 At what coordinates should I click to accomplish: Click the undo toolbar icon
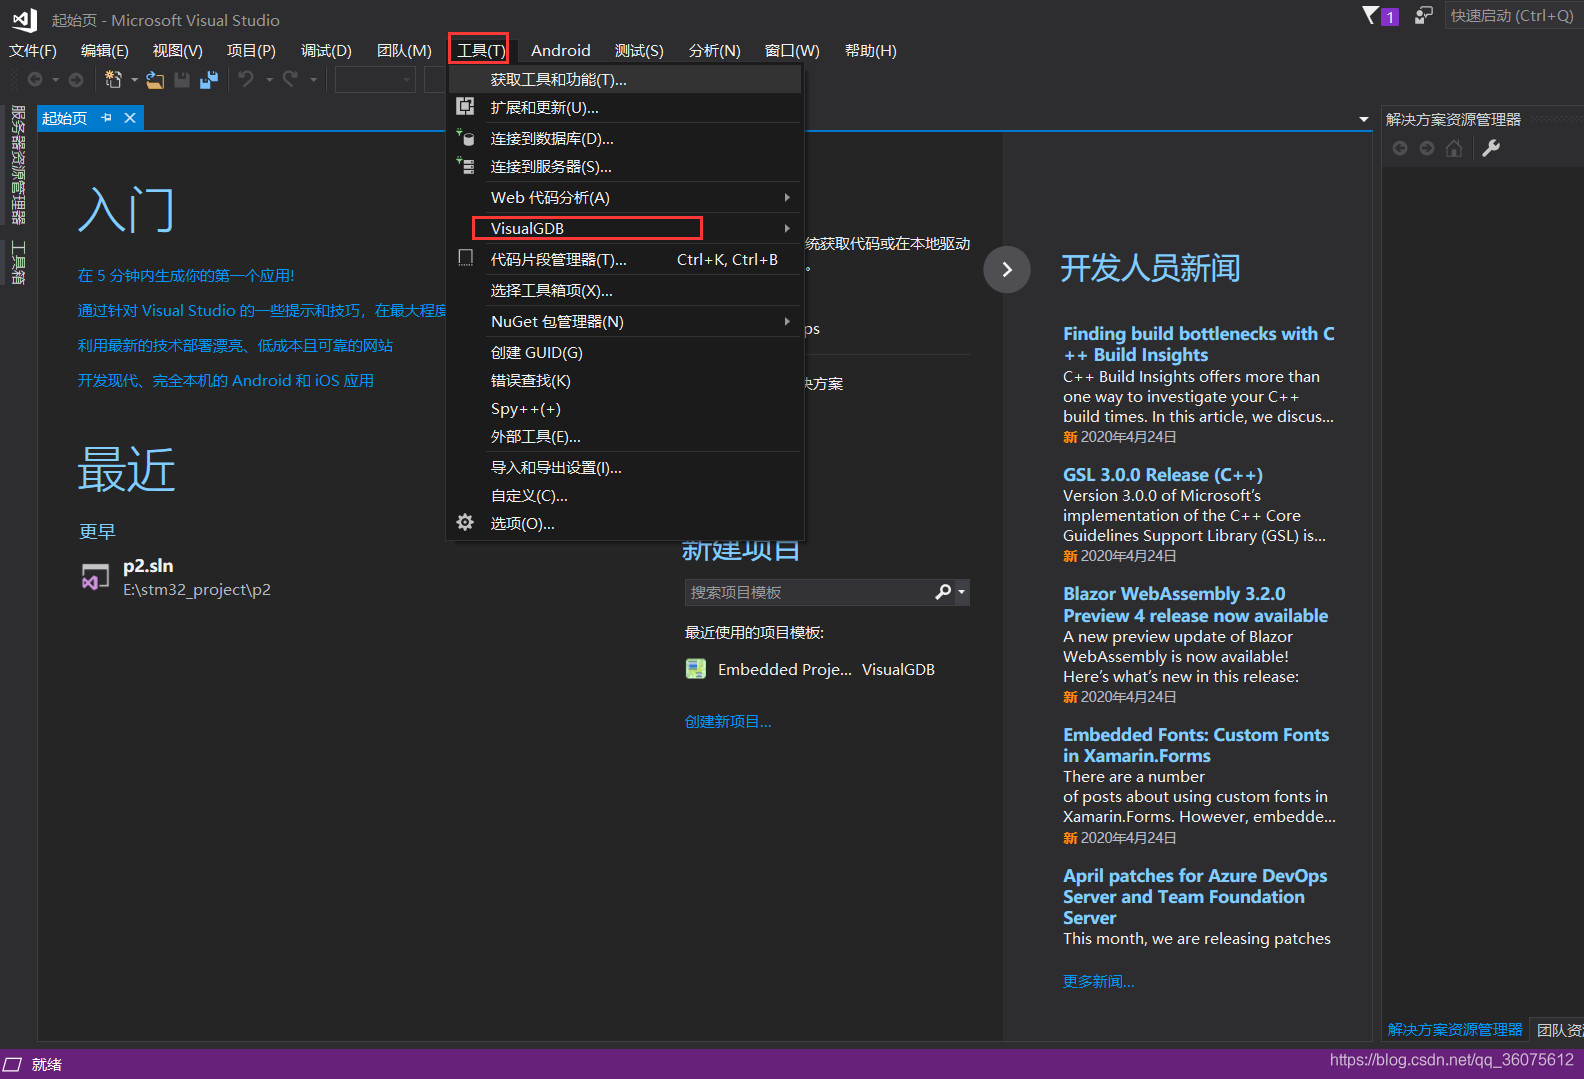click(246, 79)
